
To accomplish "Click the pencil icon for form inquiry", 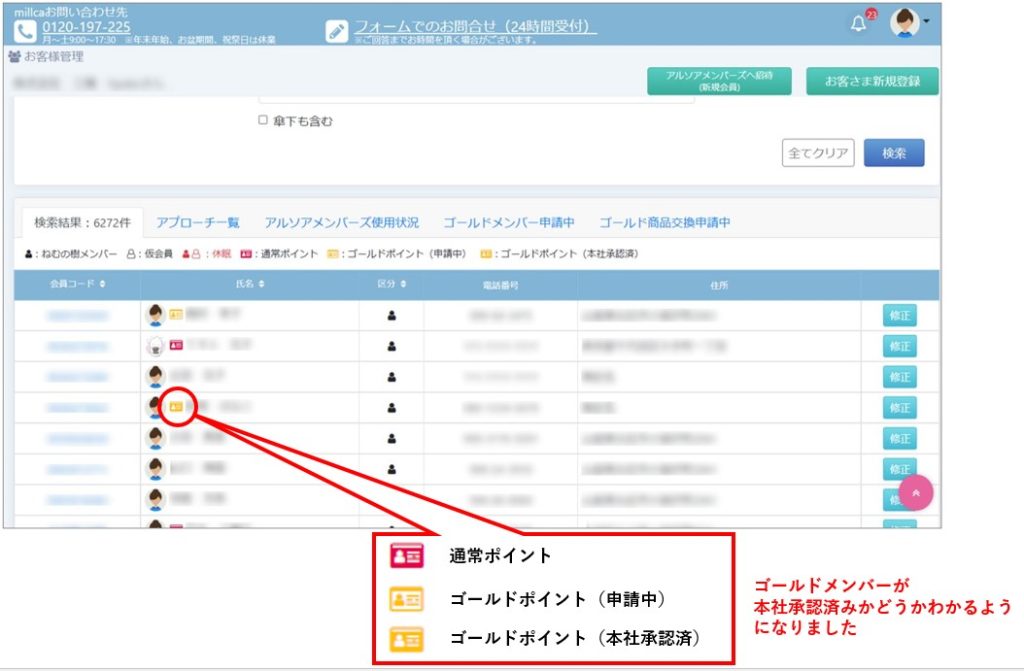I will pyautogui.click(x=337, y=30).
